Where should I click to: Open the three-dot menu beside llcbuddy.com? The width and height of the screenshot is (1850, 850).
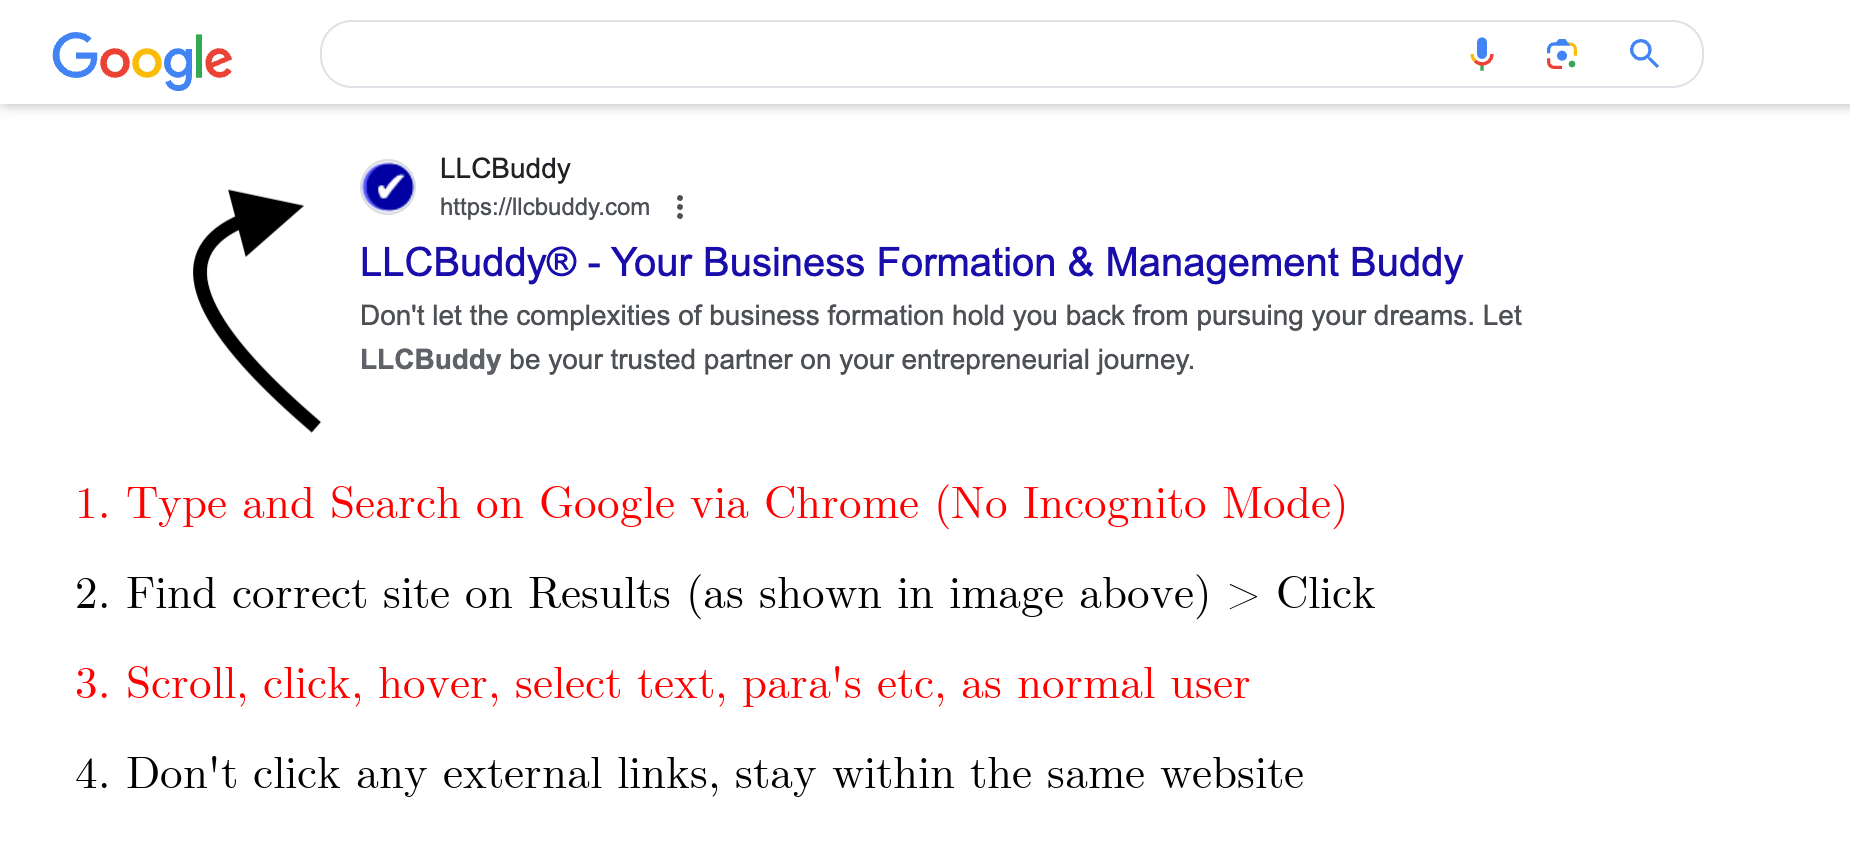[680, 207]
